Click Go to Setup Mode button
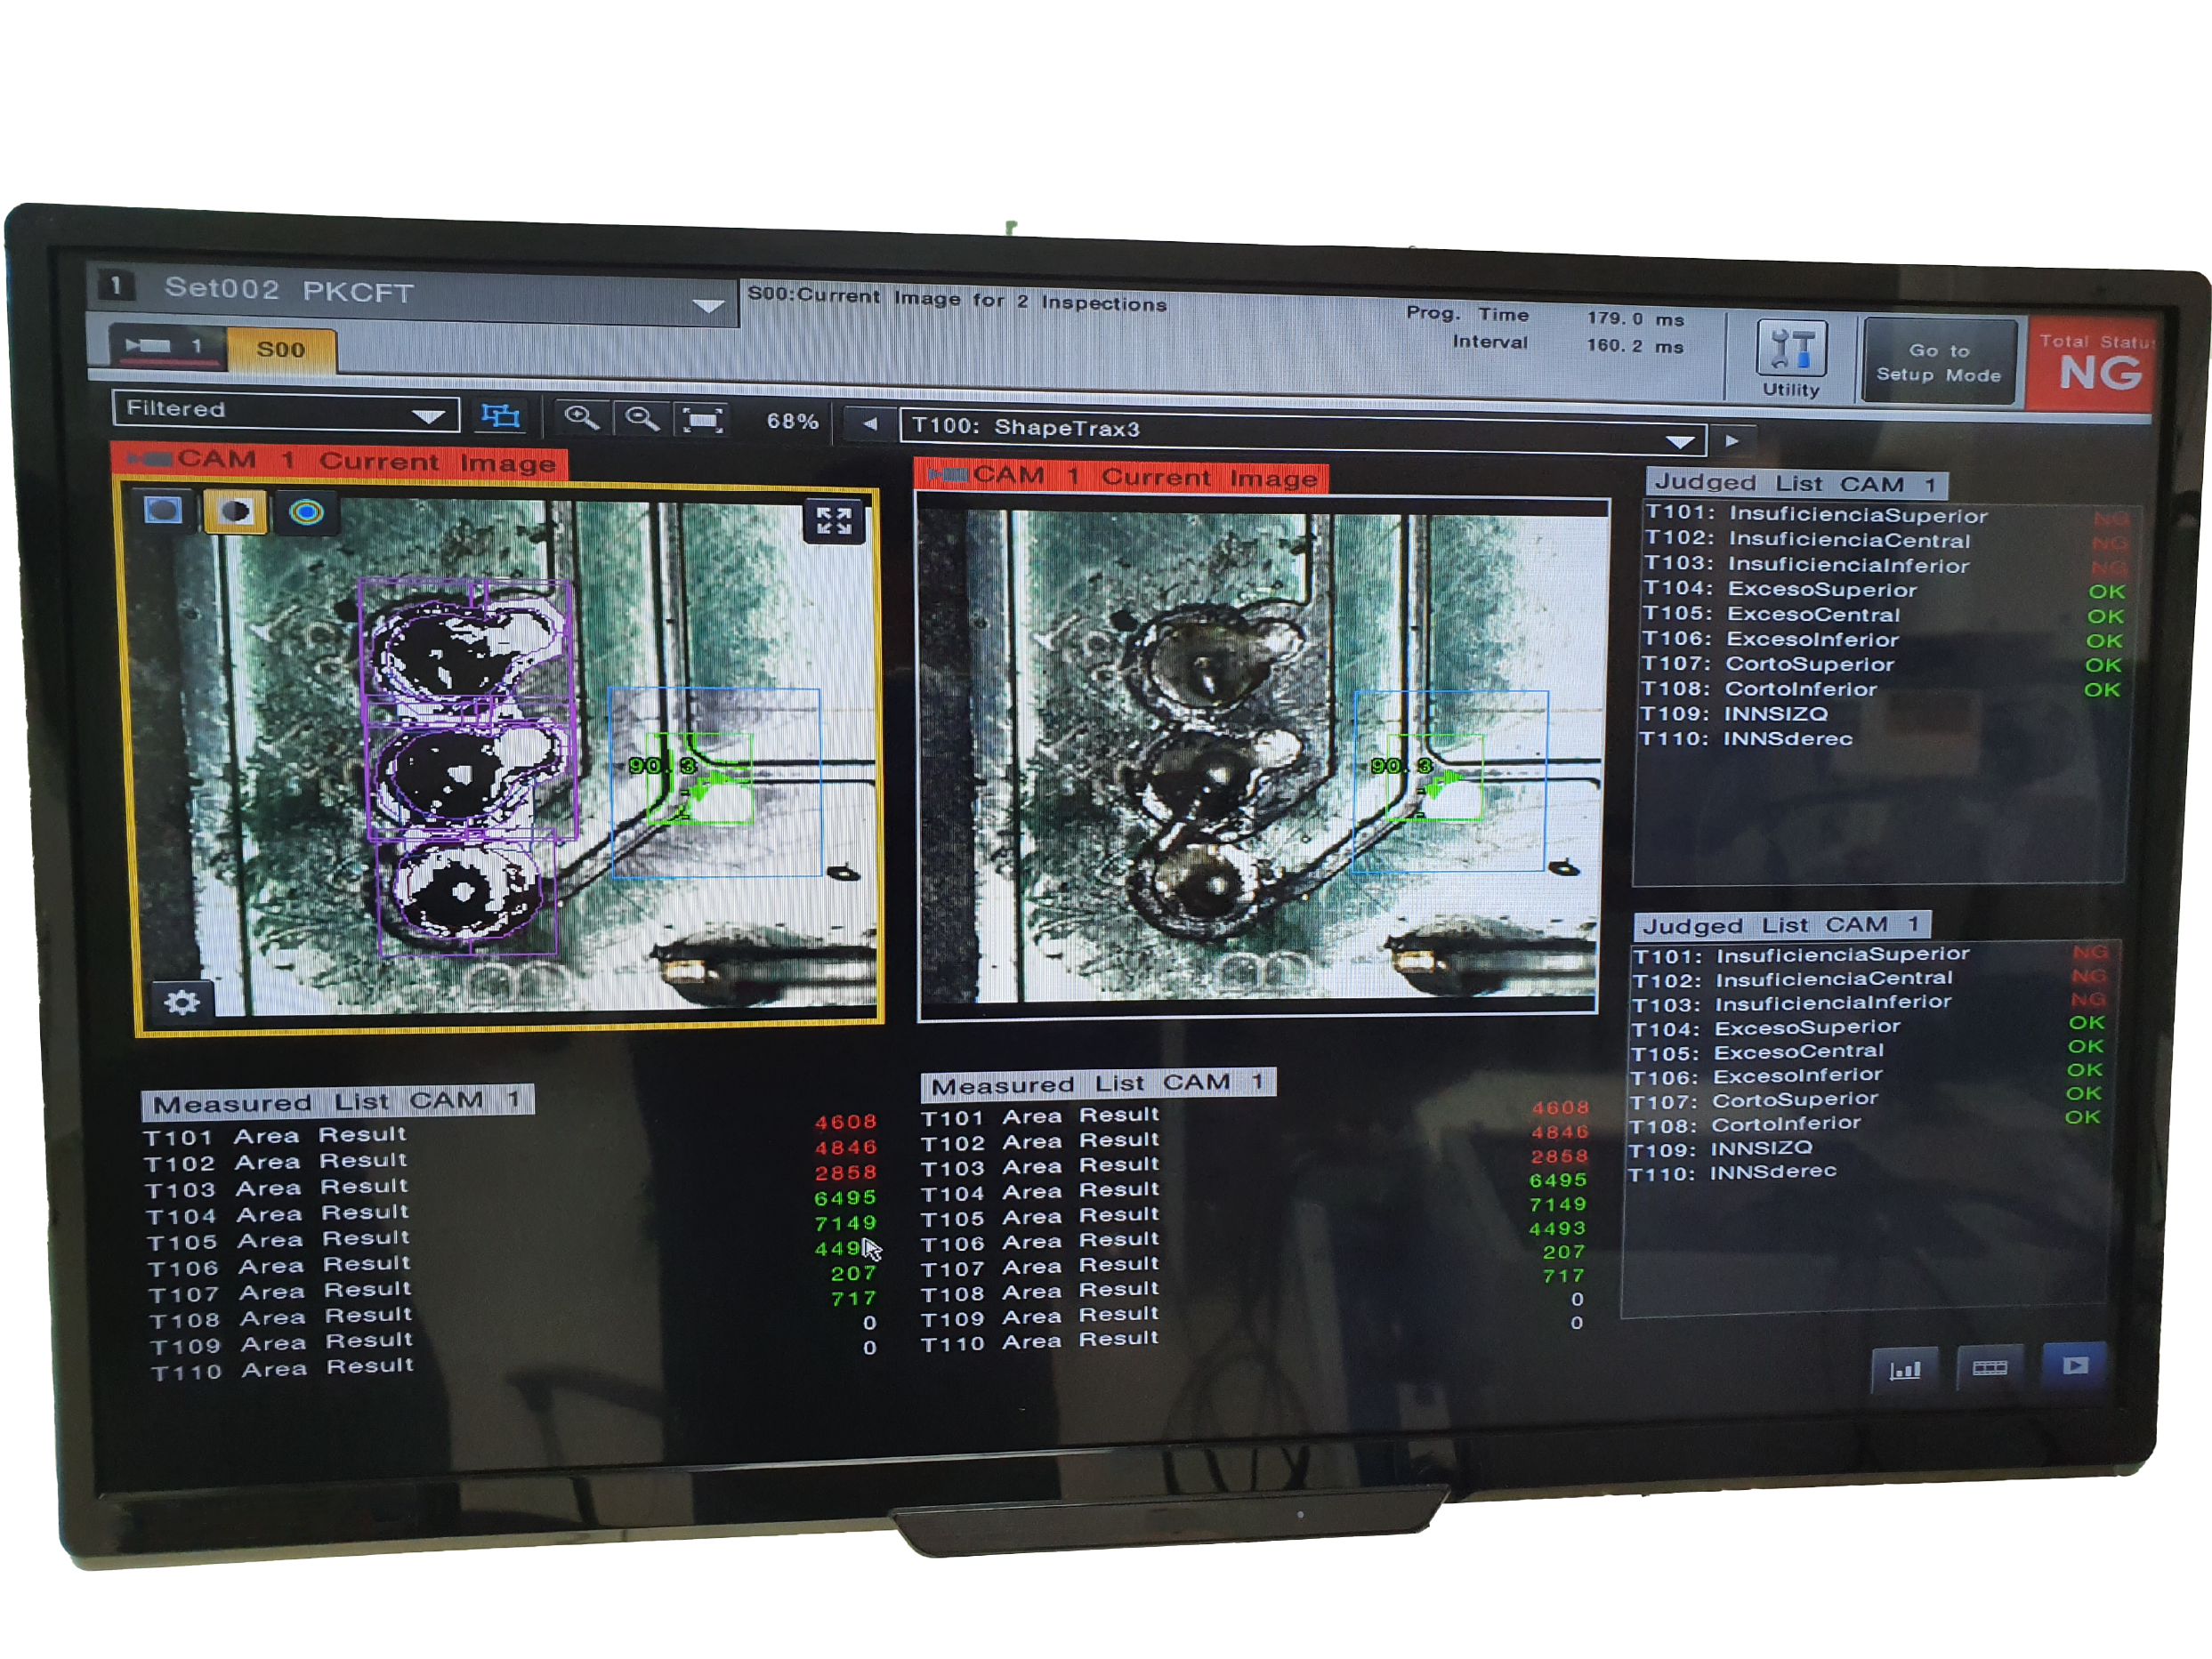Image resolution: width=2212 pixels, height=1659 pixels. 1939,362
